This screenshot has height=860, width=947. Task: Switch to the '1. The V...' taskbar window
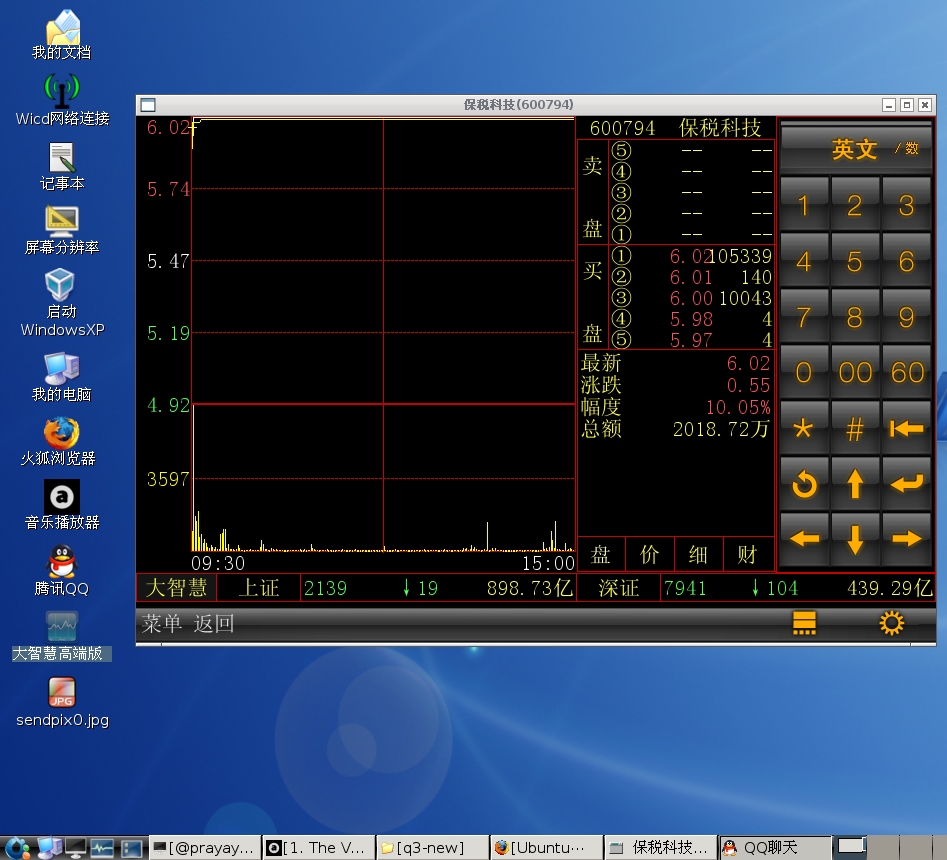click(318, 848)
